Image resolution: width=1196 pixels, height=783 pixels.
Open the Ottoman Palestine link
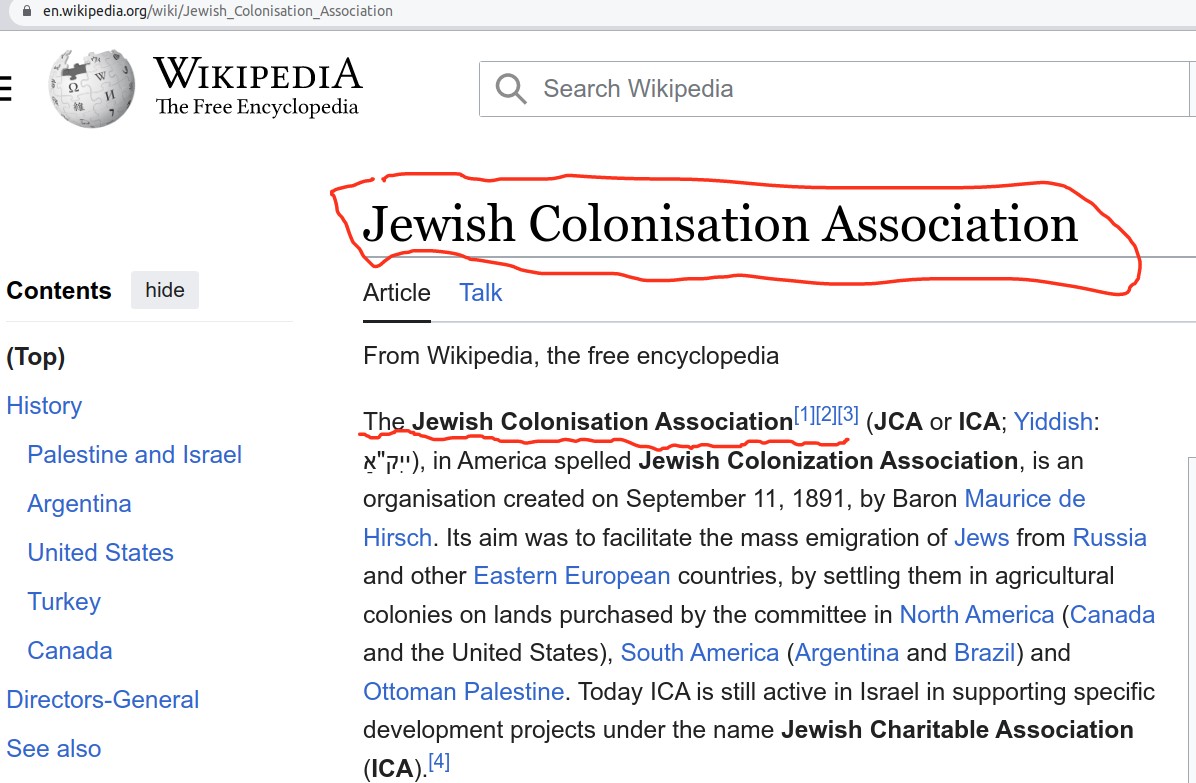click(464, 691)
